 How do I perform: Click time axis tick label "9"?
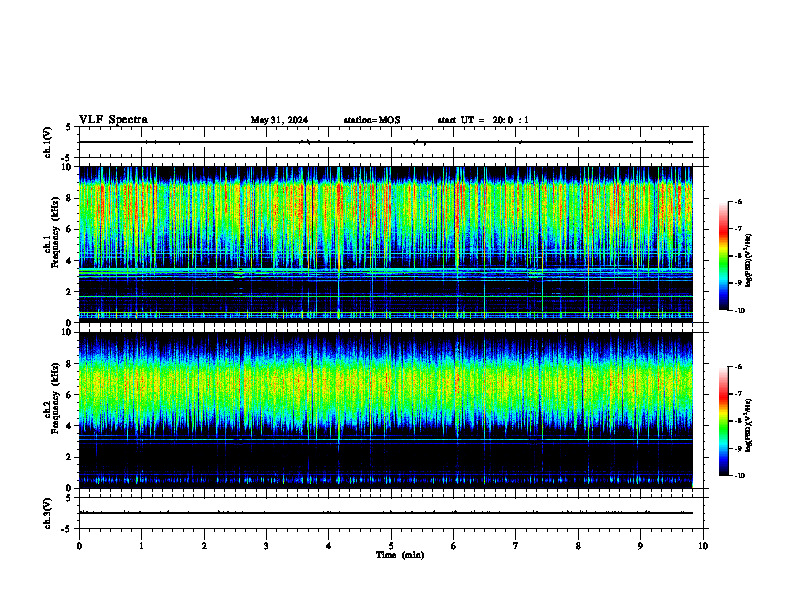[640, 546]
